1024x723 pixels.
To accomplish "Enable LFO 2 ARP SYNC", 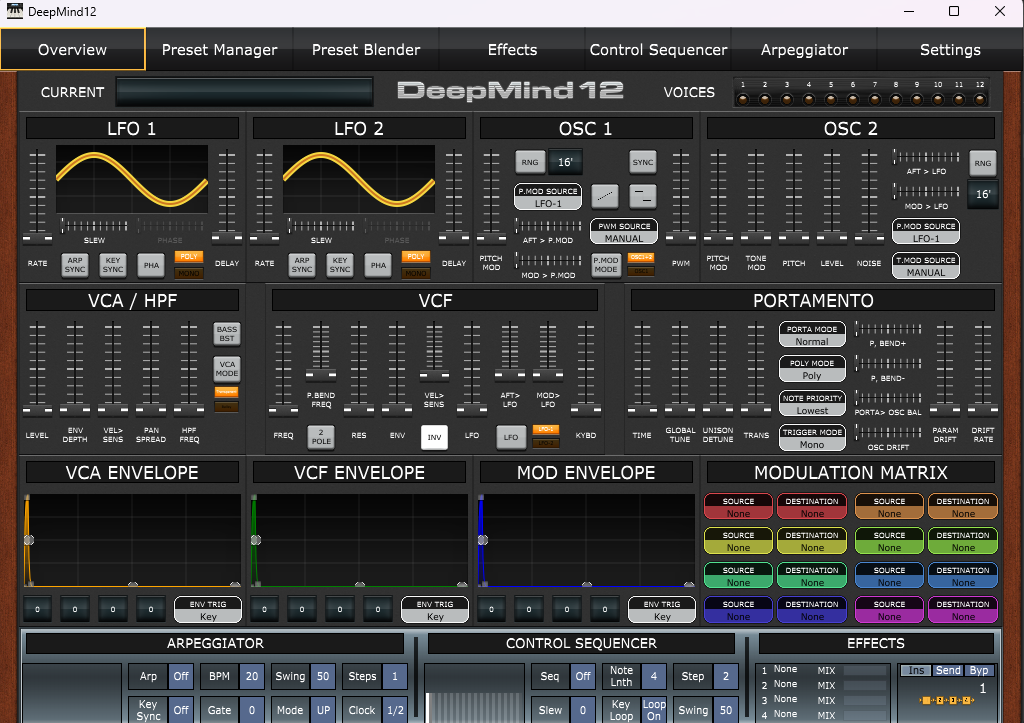I will [x=302, y=265].
